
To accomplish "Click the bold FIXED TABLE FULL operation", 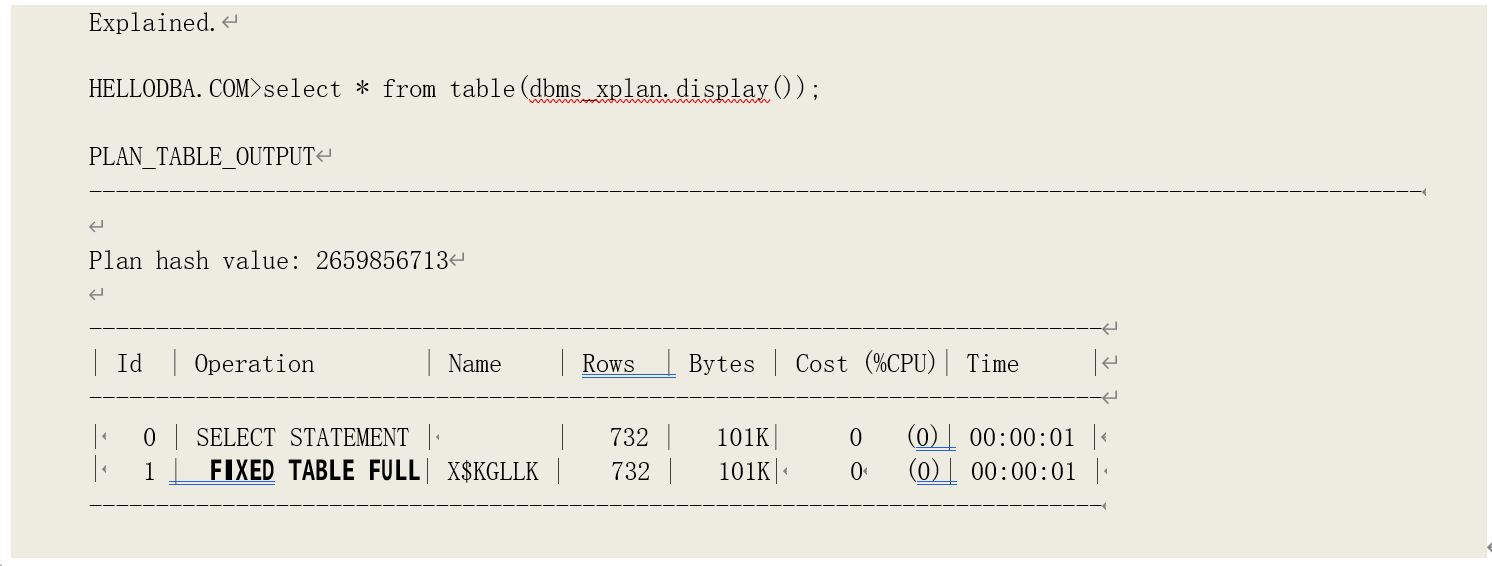I will (x=314, y=471).
